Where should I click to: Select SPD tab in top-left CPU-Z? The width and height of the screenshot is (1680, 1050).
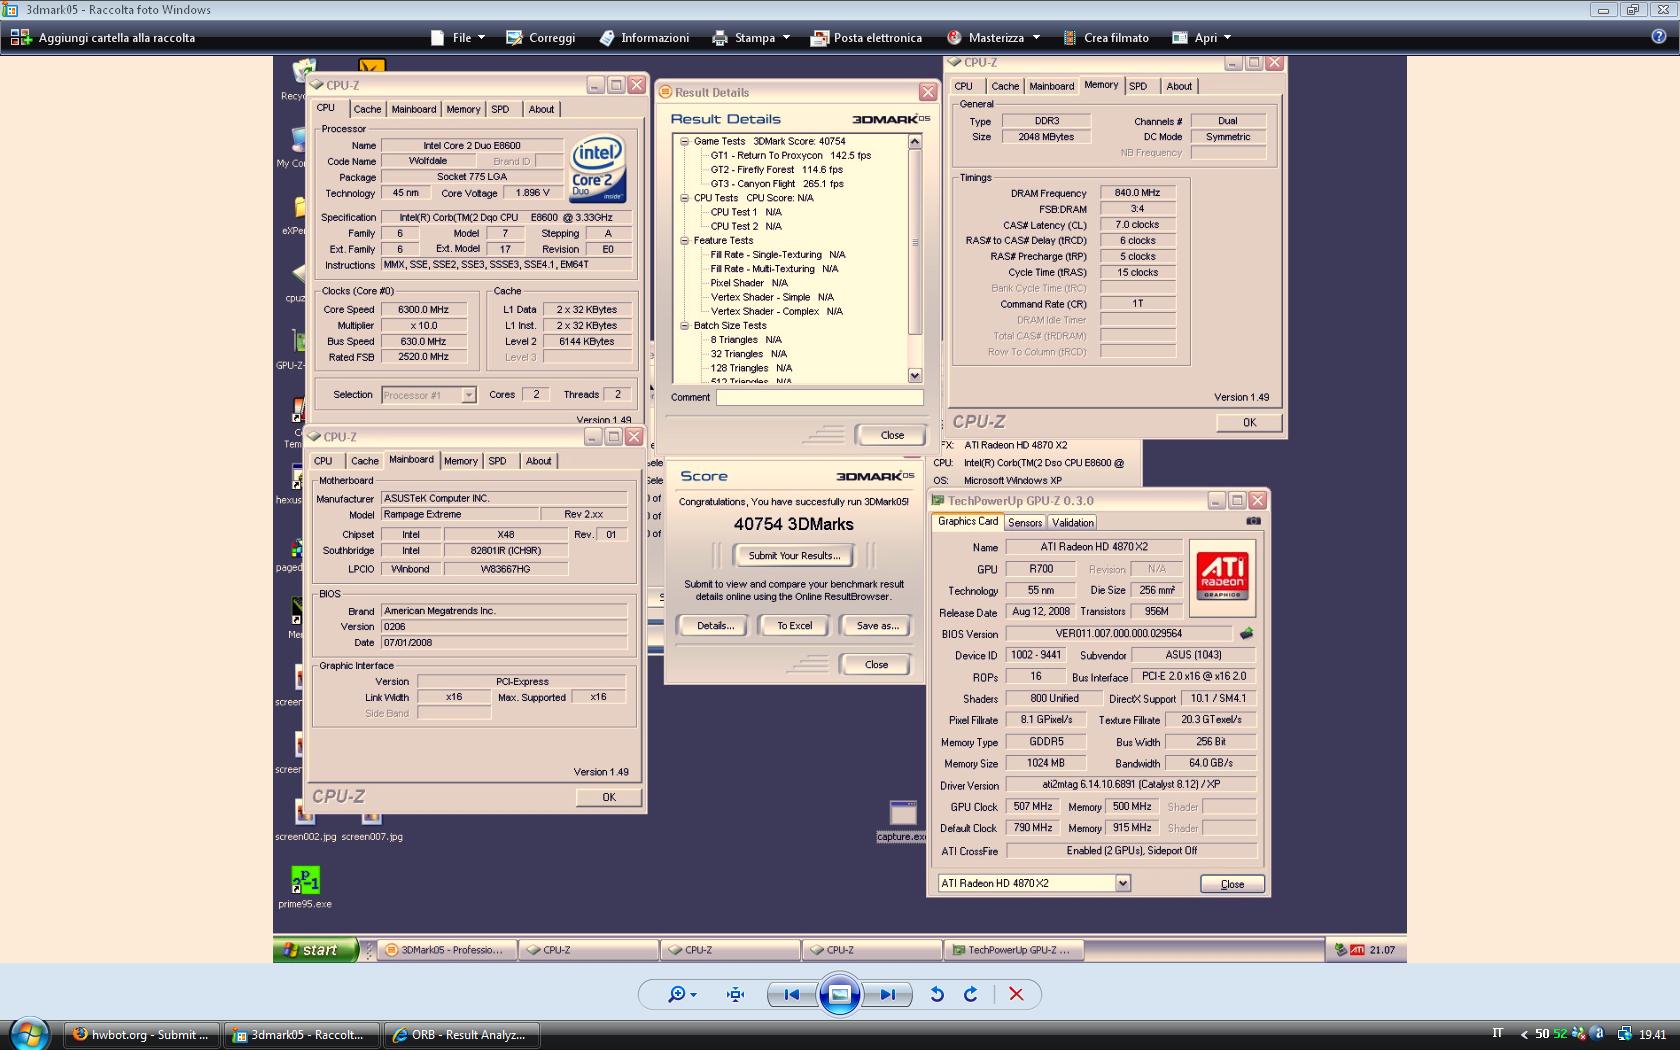point(500,109)
